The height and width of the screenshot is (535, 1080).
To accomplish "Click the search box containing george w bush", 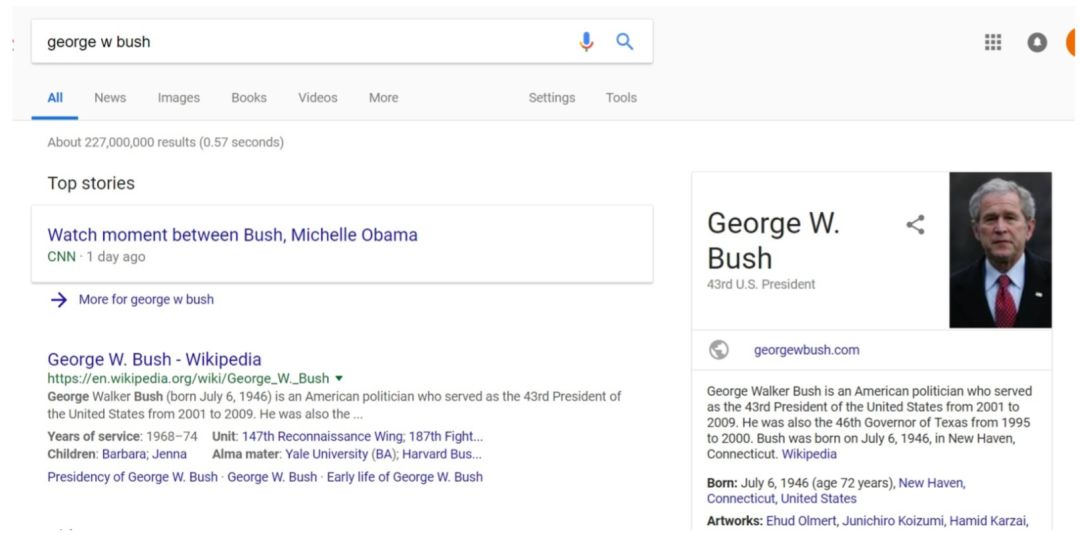I will pos(300,42).
